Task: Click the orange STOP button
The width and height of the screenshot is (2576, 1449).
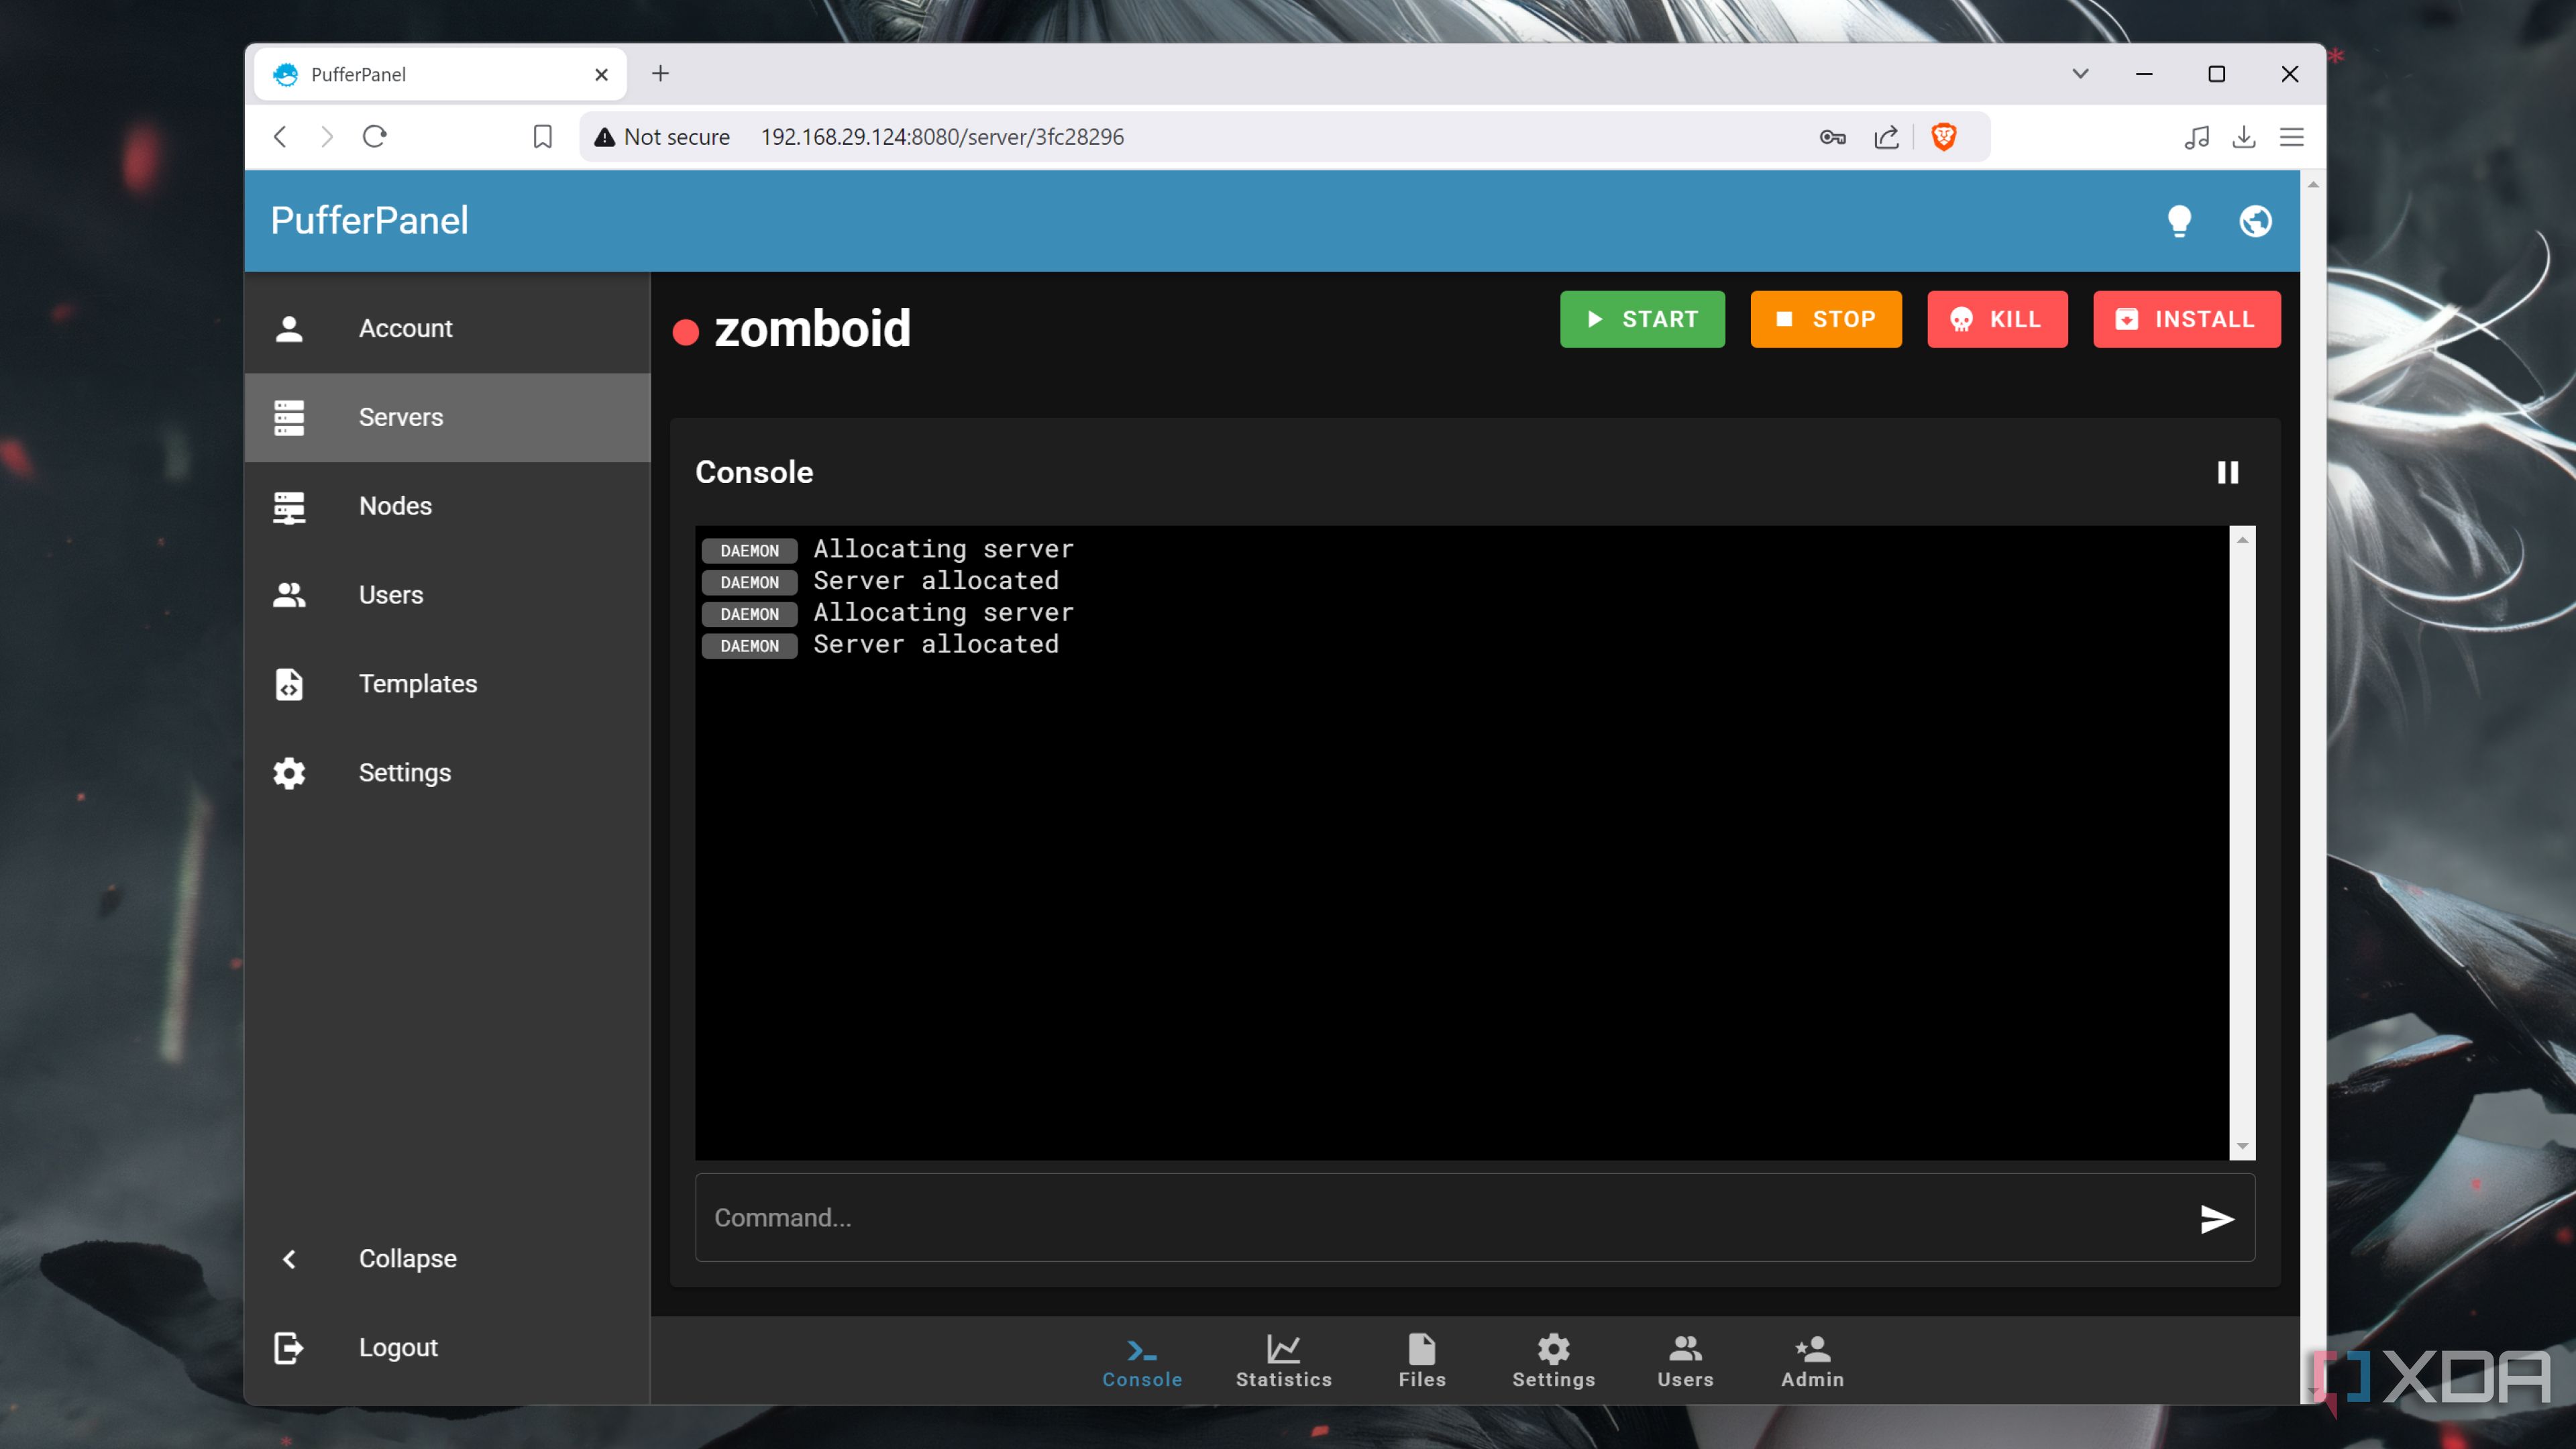Action: coord(1825,319)
